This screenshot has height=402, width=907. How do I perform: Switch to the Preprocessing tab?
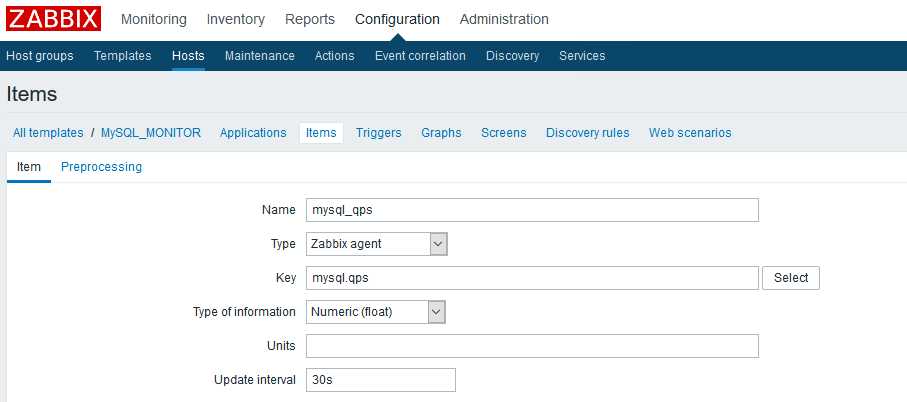coord(101,167)
